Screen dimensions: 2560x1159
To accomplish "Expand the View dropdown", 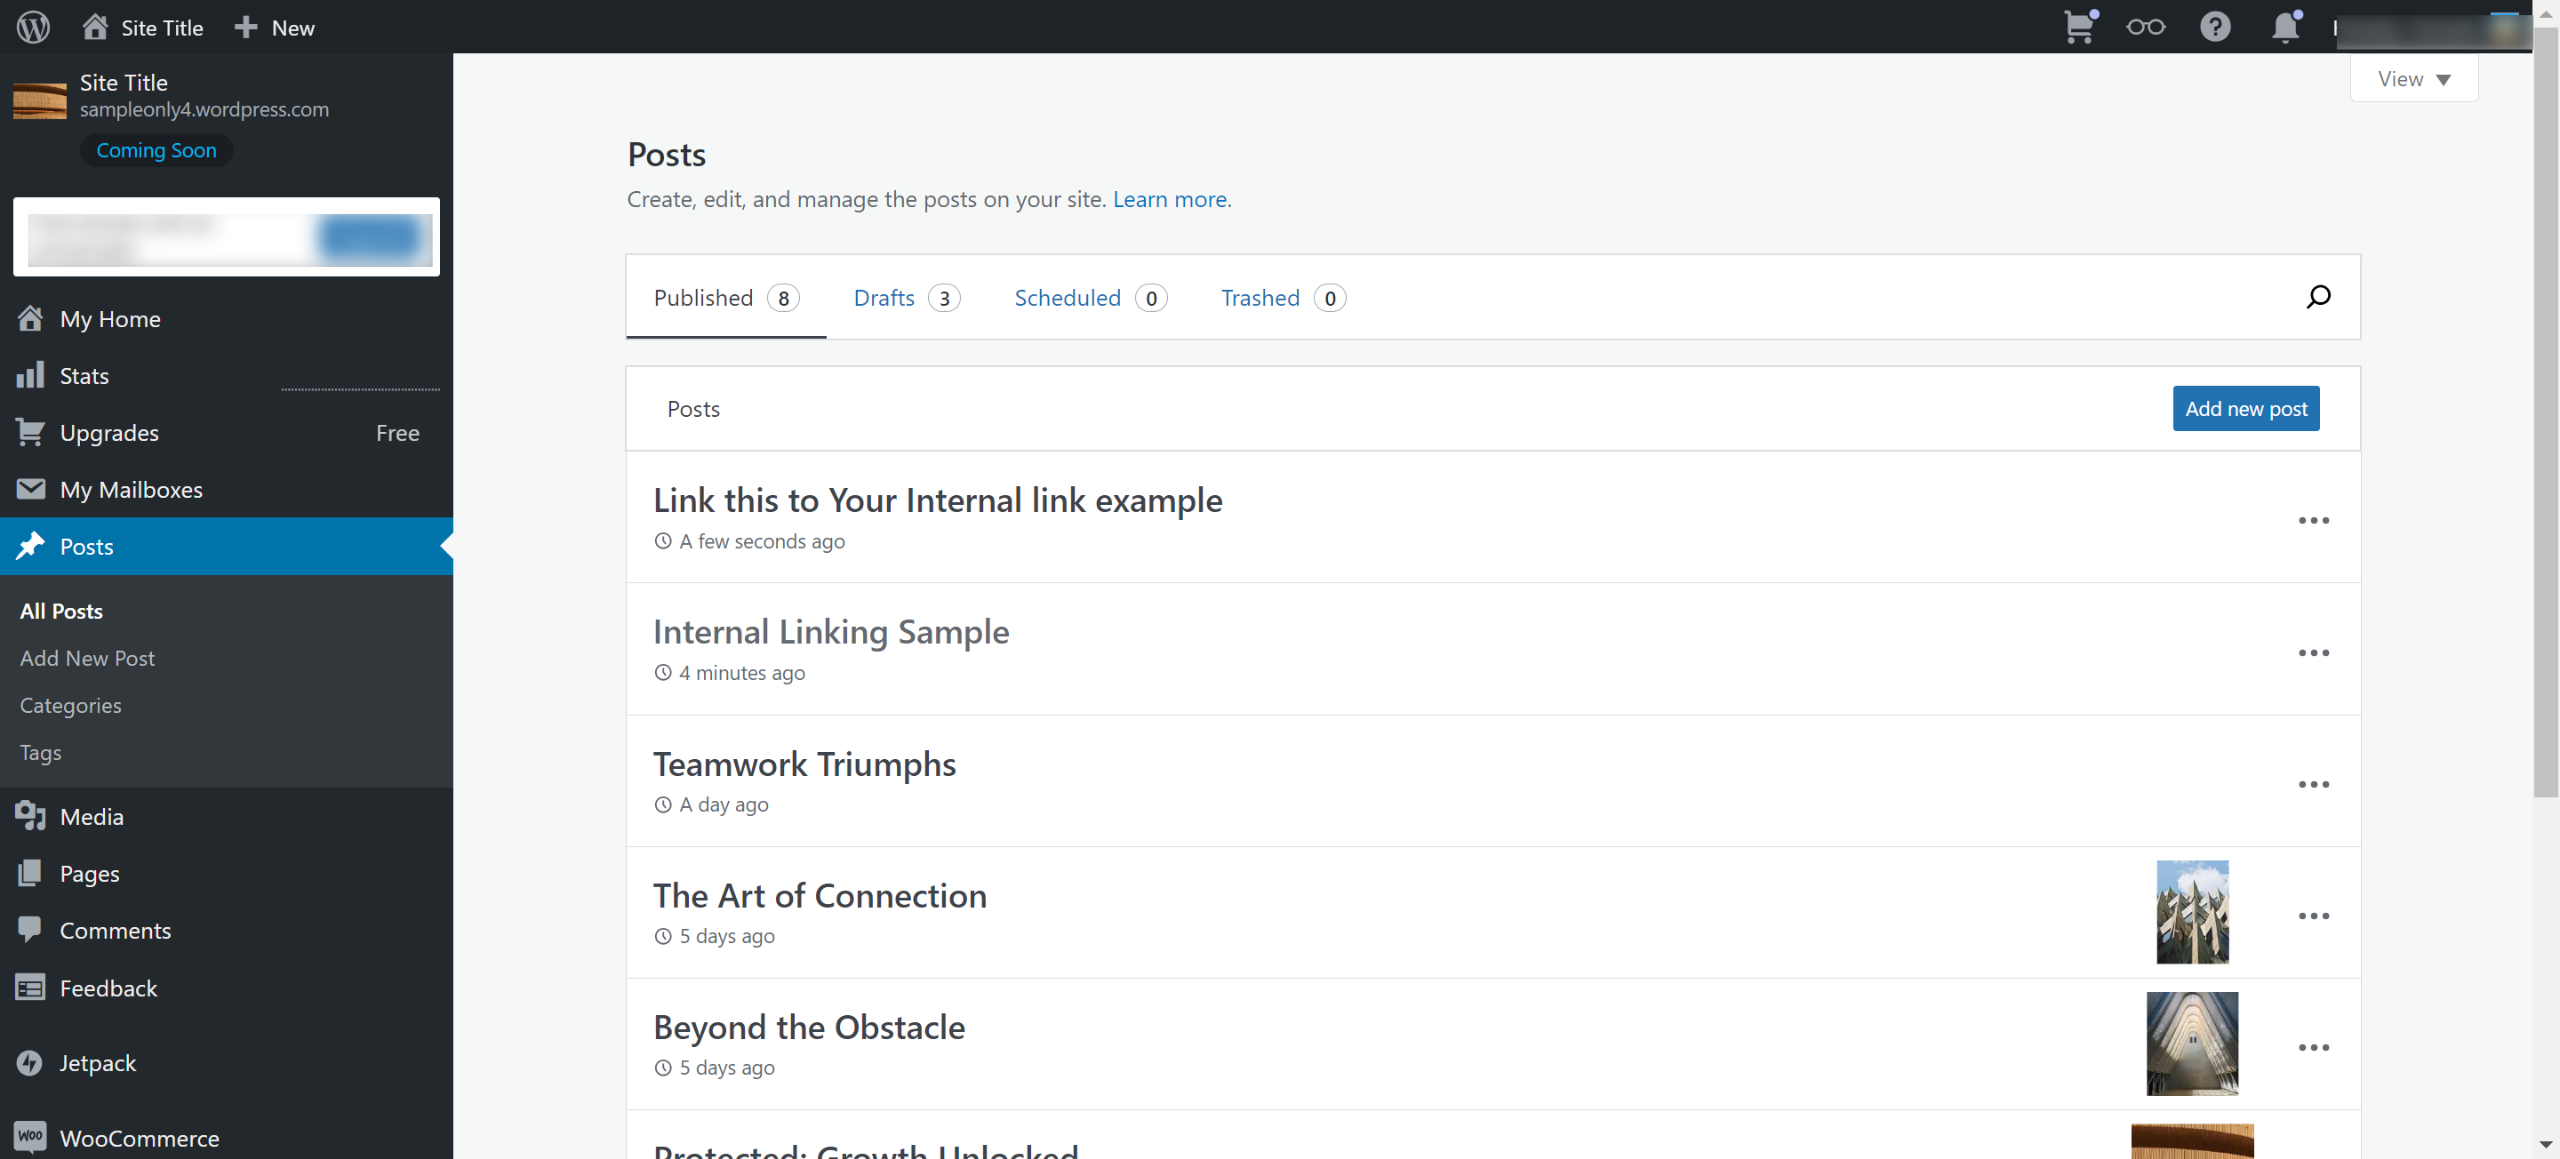I will 2413,79.
